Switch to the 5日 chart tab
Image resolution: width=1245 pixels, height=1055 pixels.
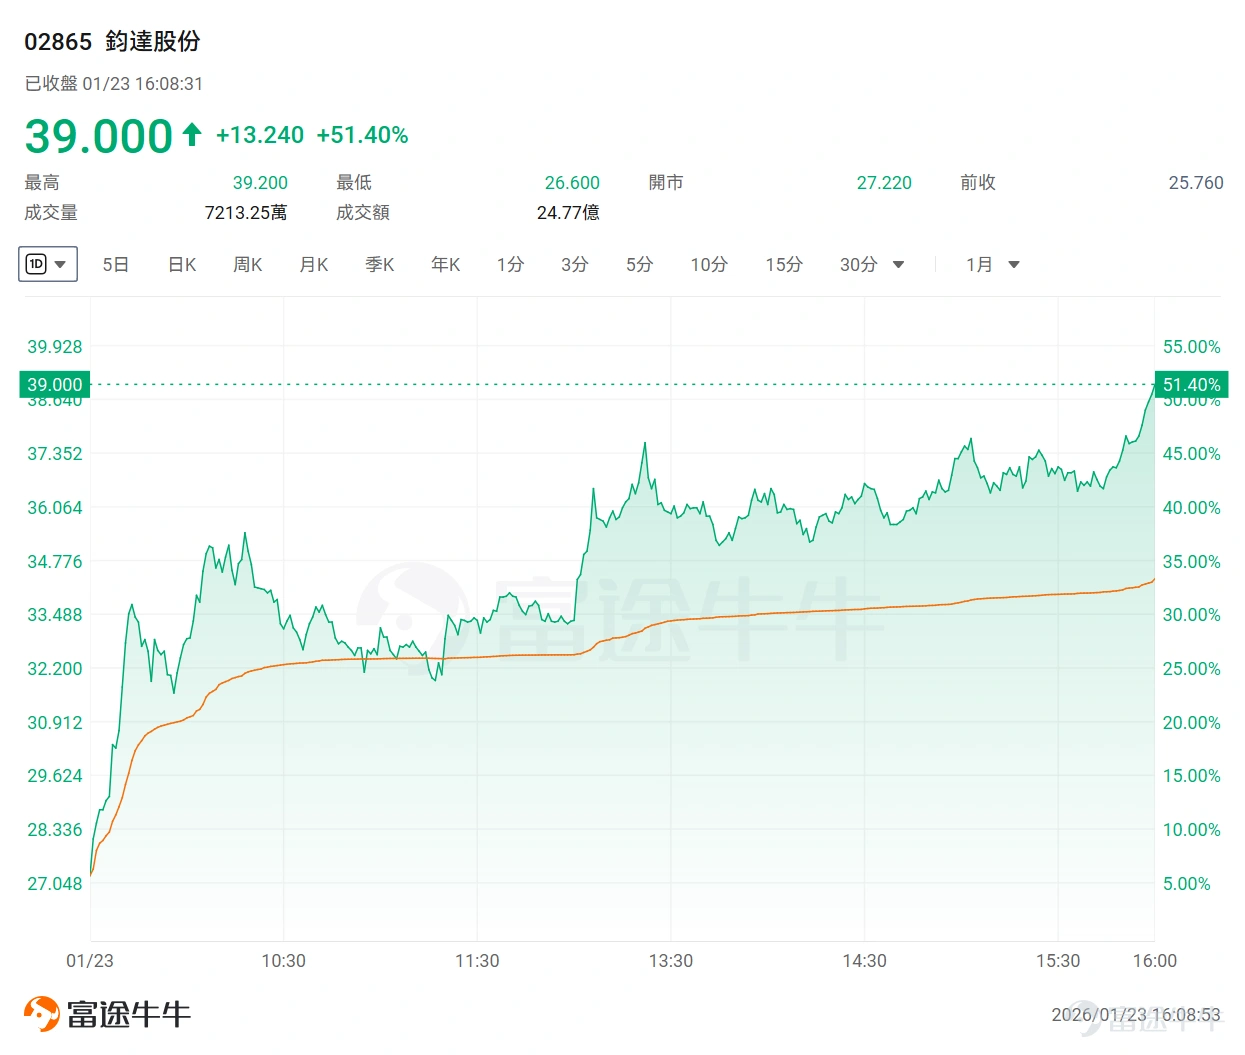(x=116, y=264)
